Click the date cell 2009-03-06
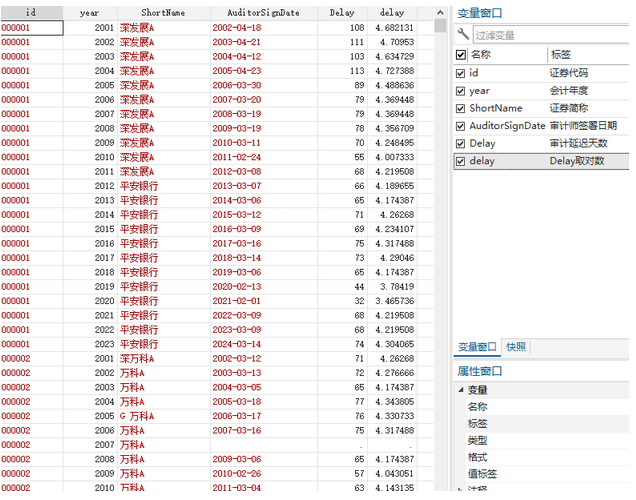Viewport: 636px width, 500px height. pos(264,459)
